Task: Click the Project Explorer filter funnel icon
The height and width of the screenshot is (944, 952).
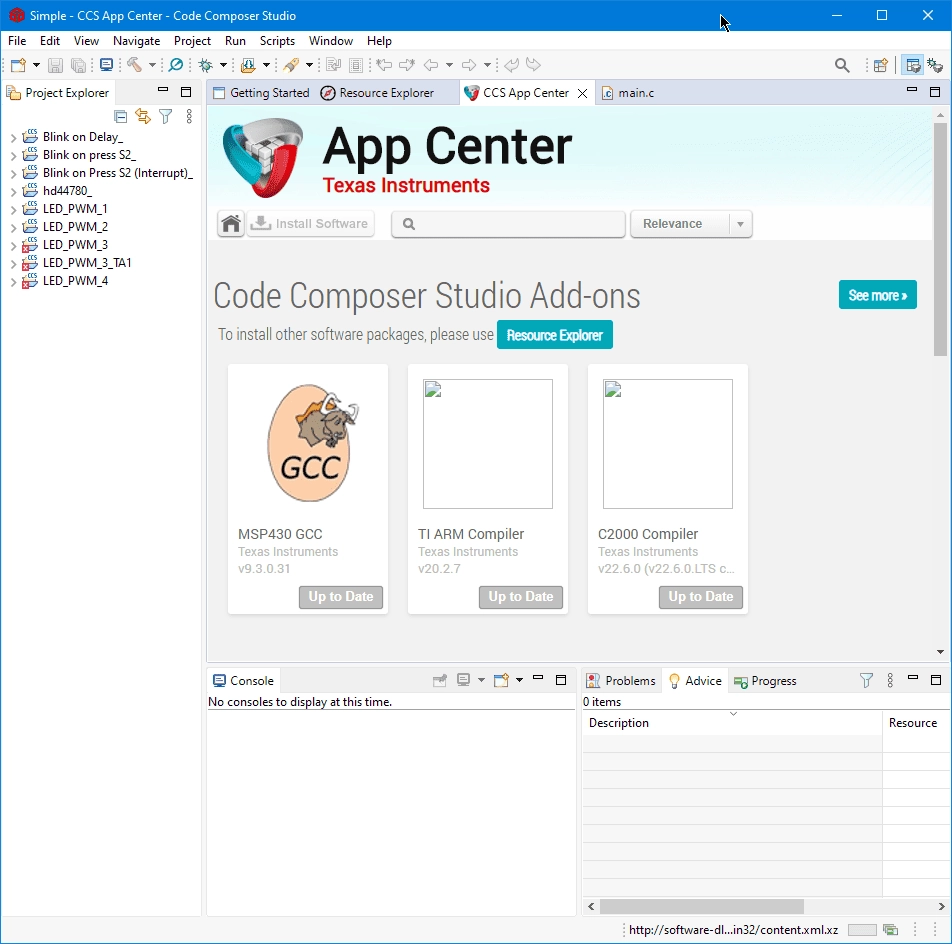Action: point(165,117)
